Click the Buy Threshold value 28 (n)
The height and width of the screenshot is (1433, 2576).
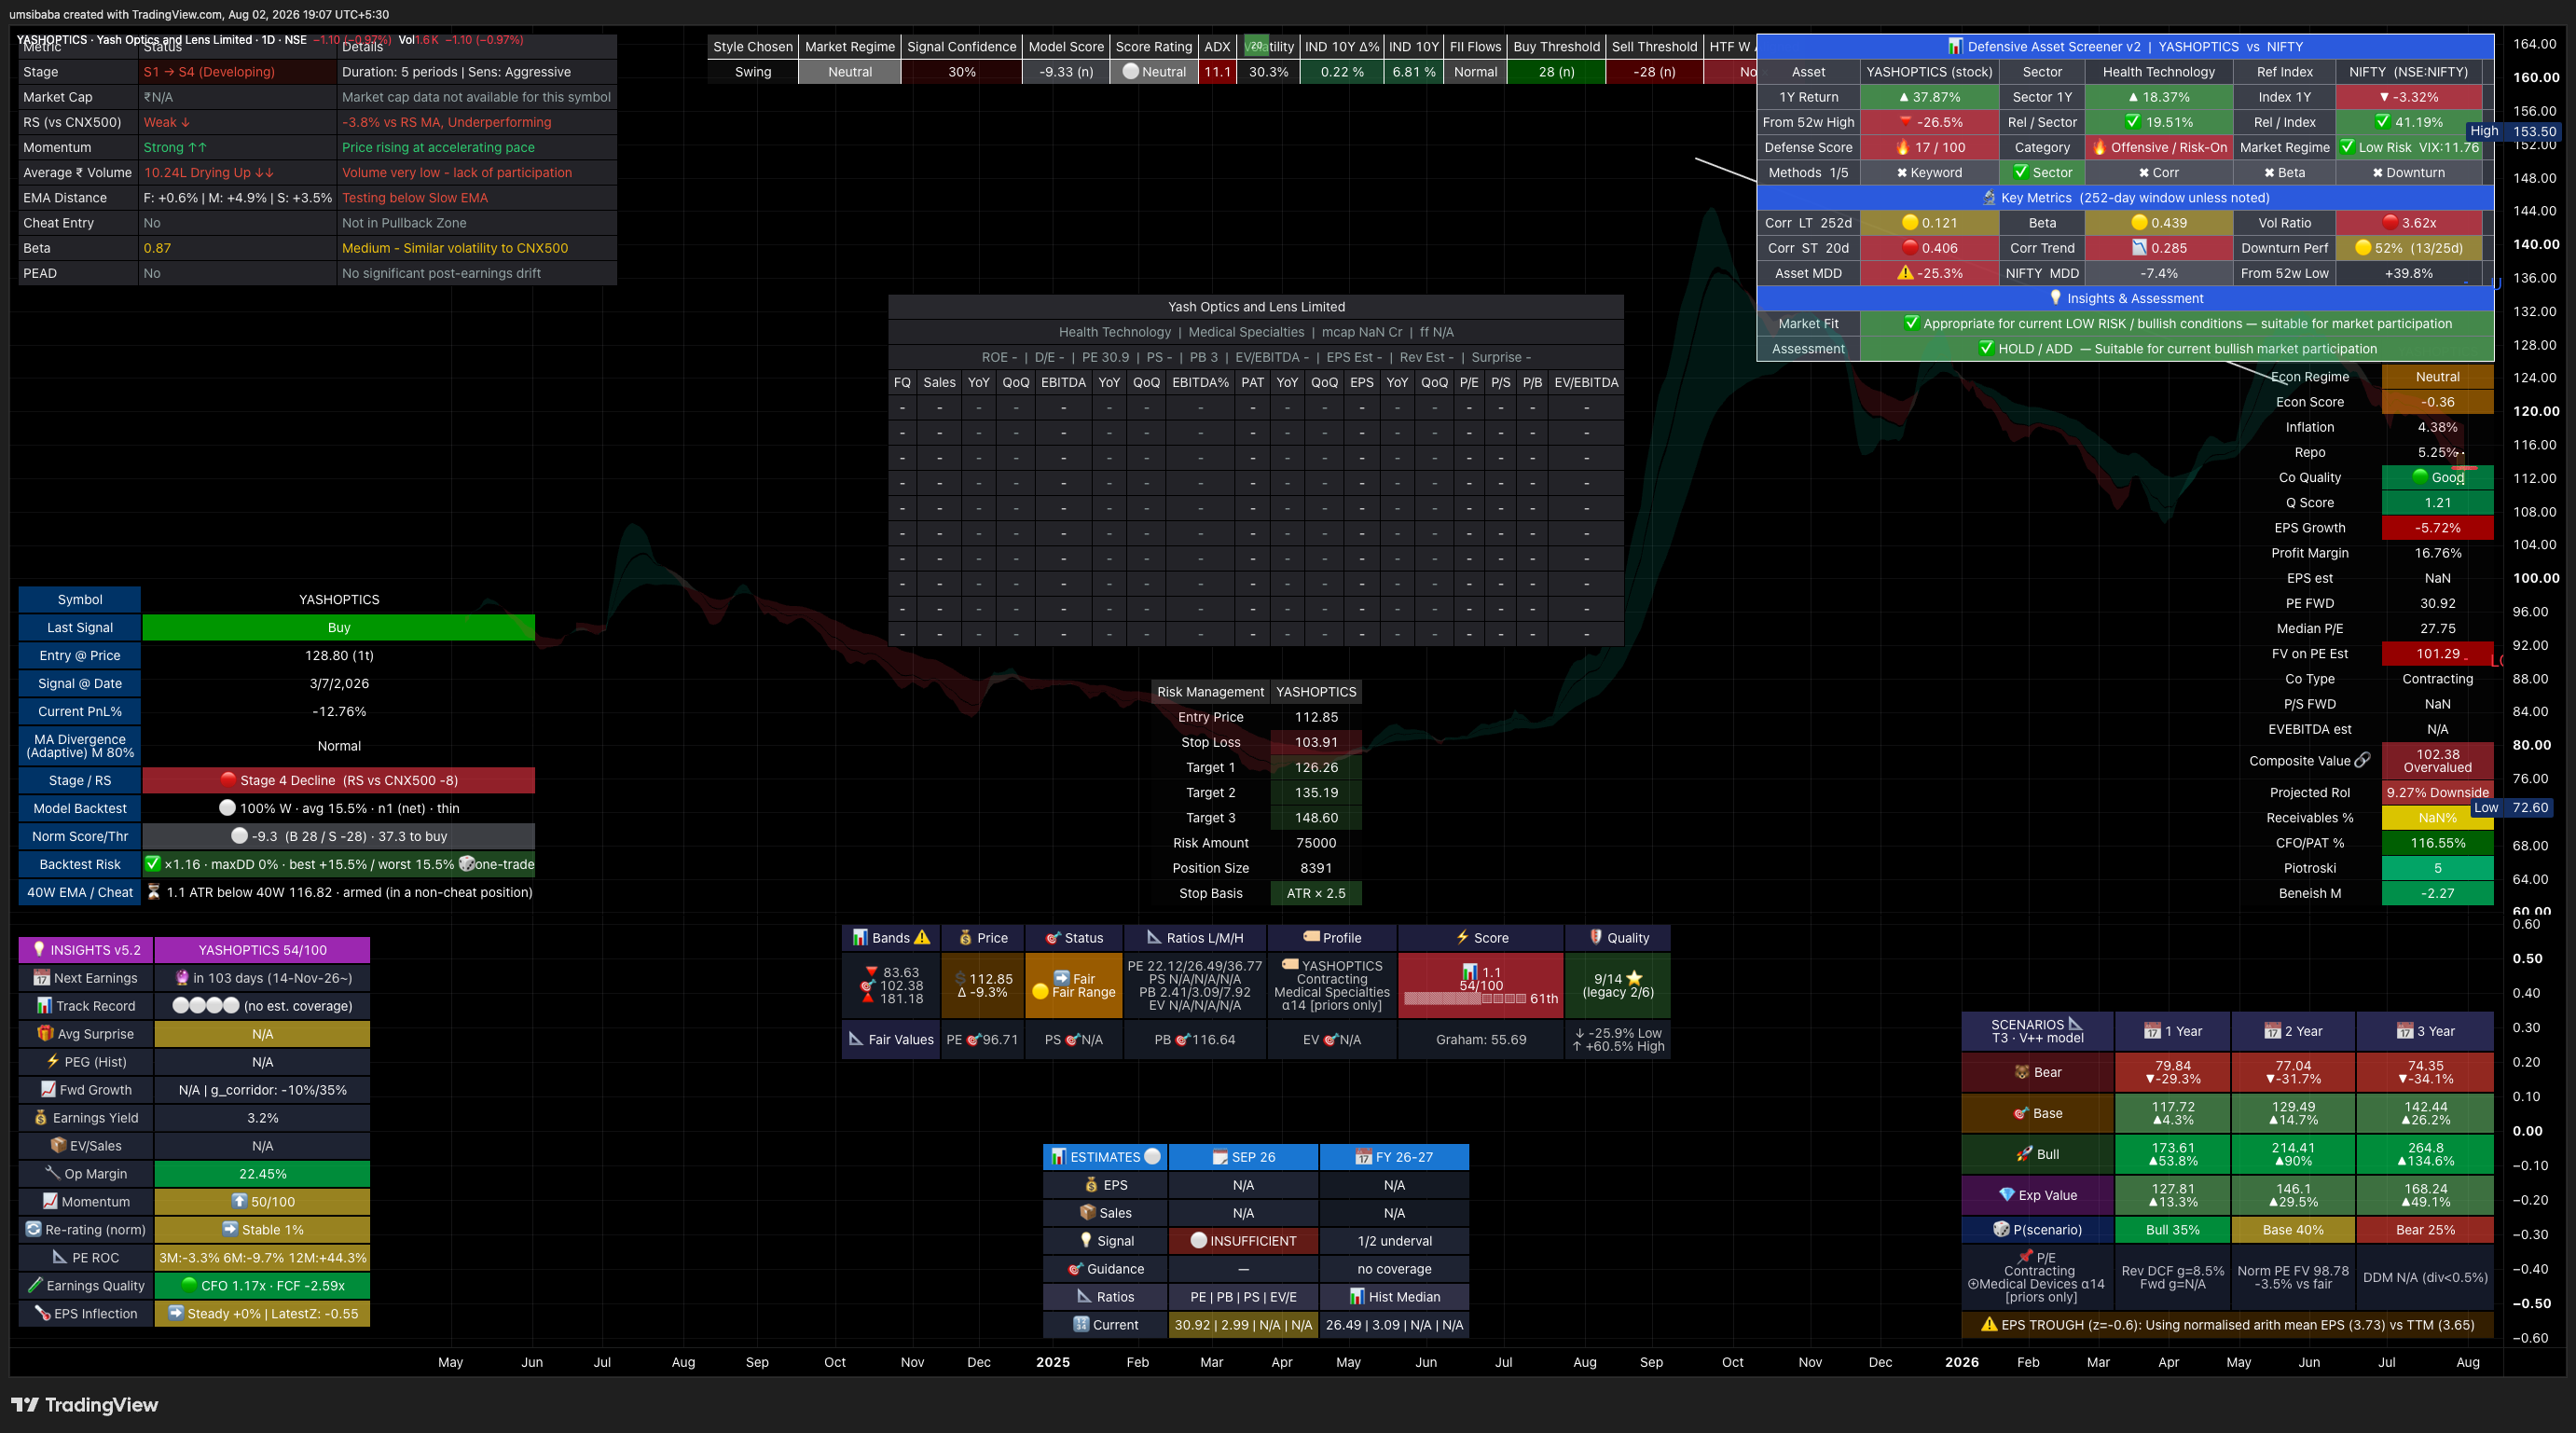point(1557,72)
